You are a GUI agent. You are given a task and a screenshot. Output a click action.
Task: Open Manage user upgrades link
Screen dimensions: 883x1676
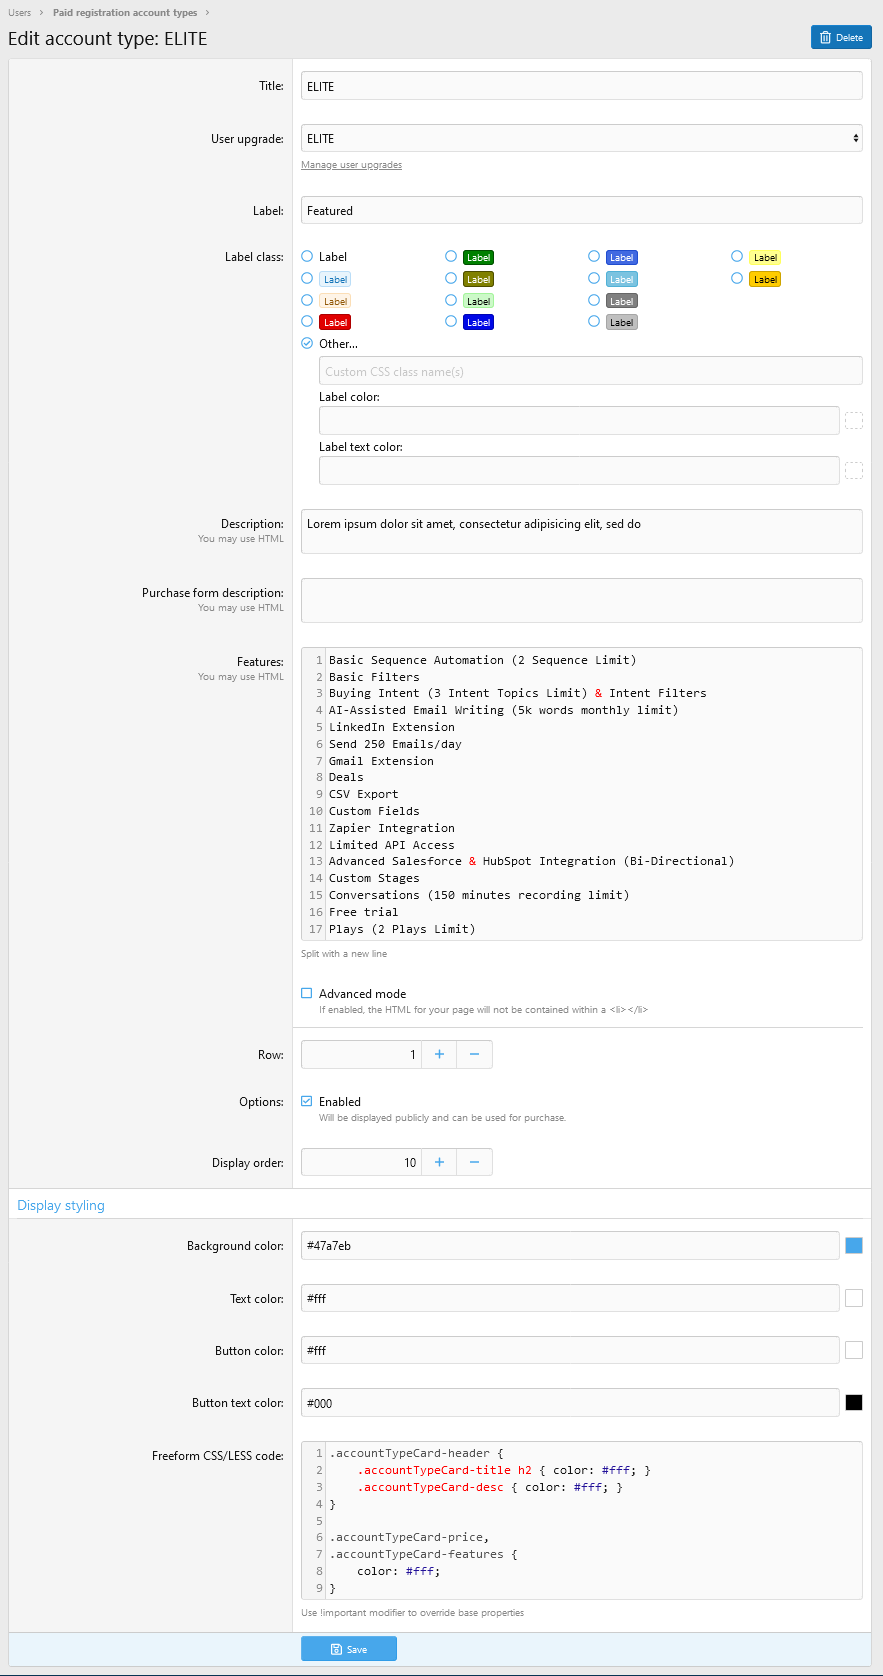tap(351, 165)
